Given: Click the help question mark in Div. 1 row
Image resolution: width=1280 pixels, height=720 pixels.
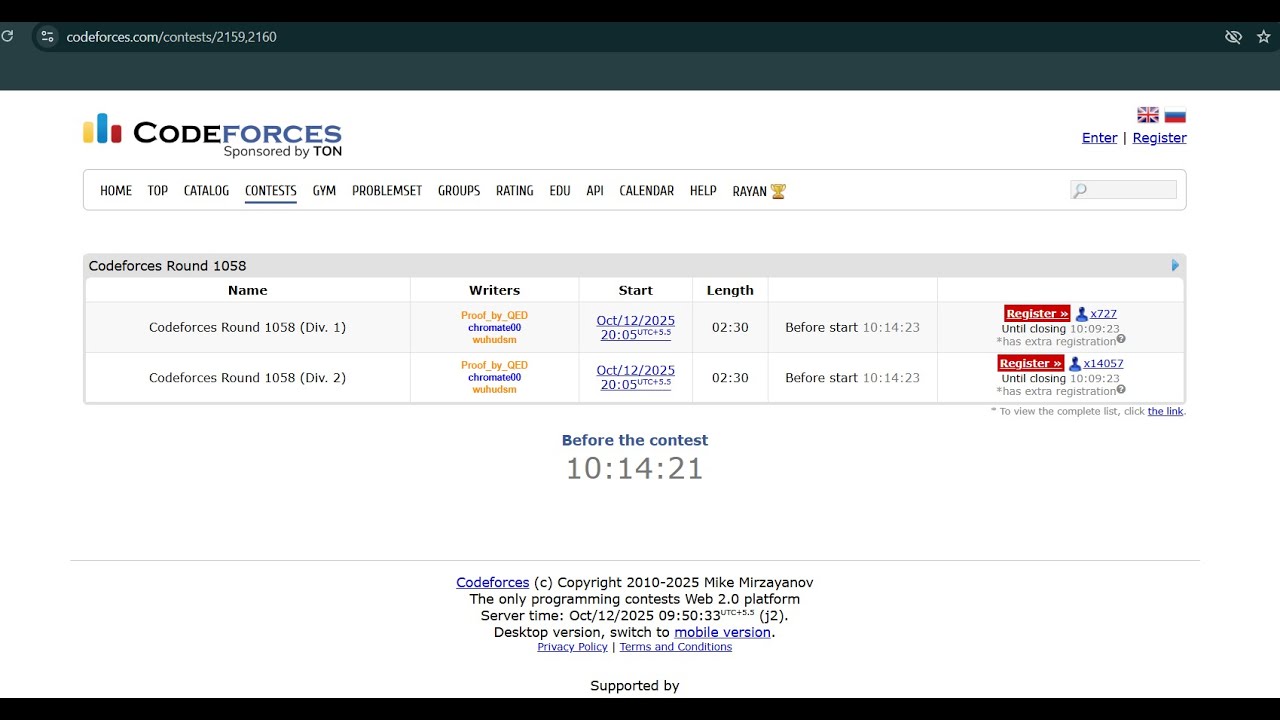Looking at the screenshot, I should (x=1121, y=339).
